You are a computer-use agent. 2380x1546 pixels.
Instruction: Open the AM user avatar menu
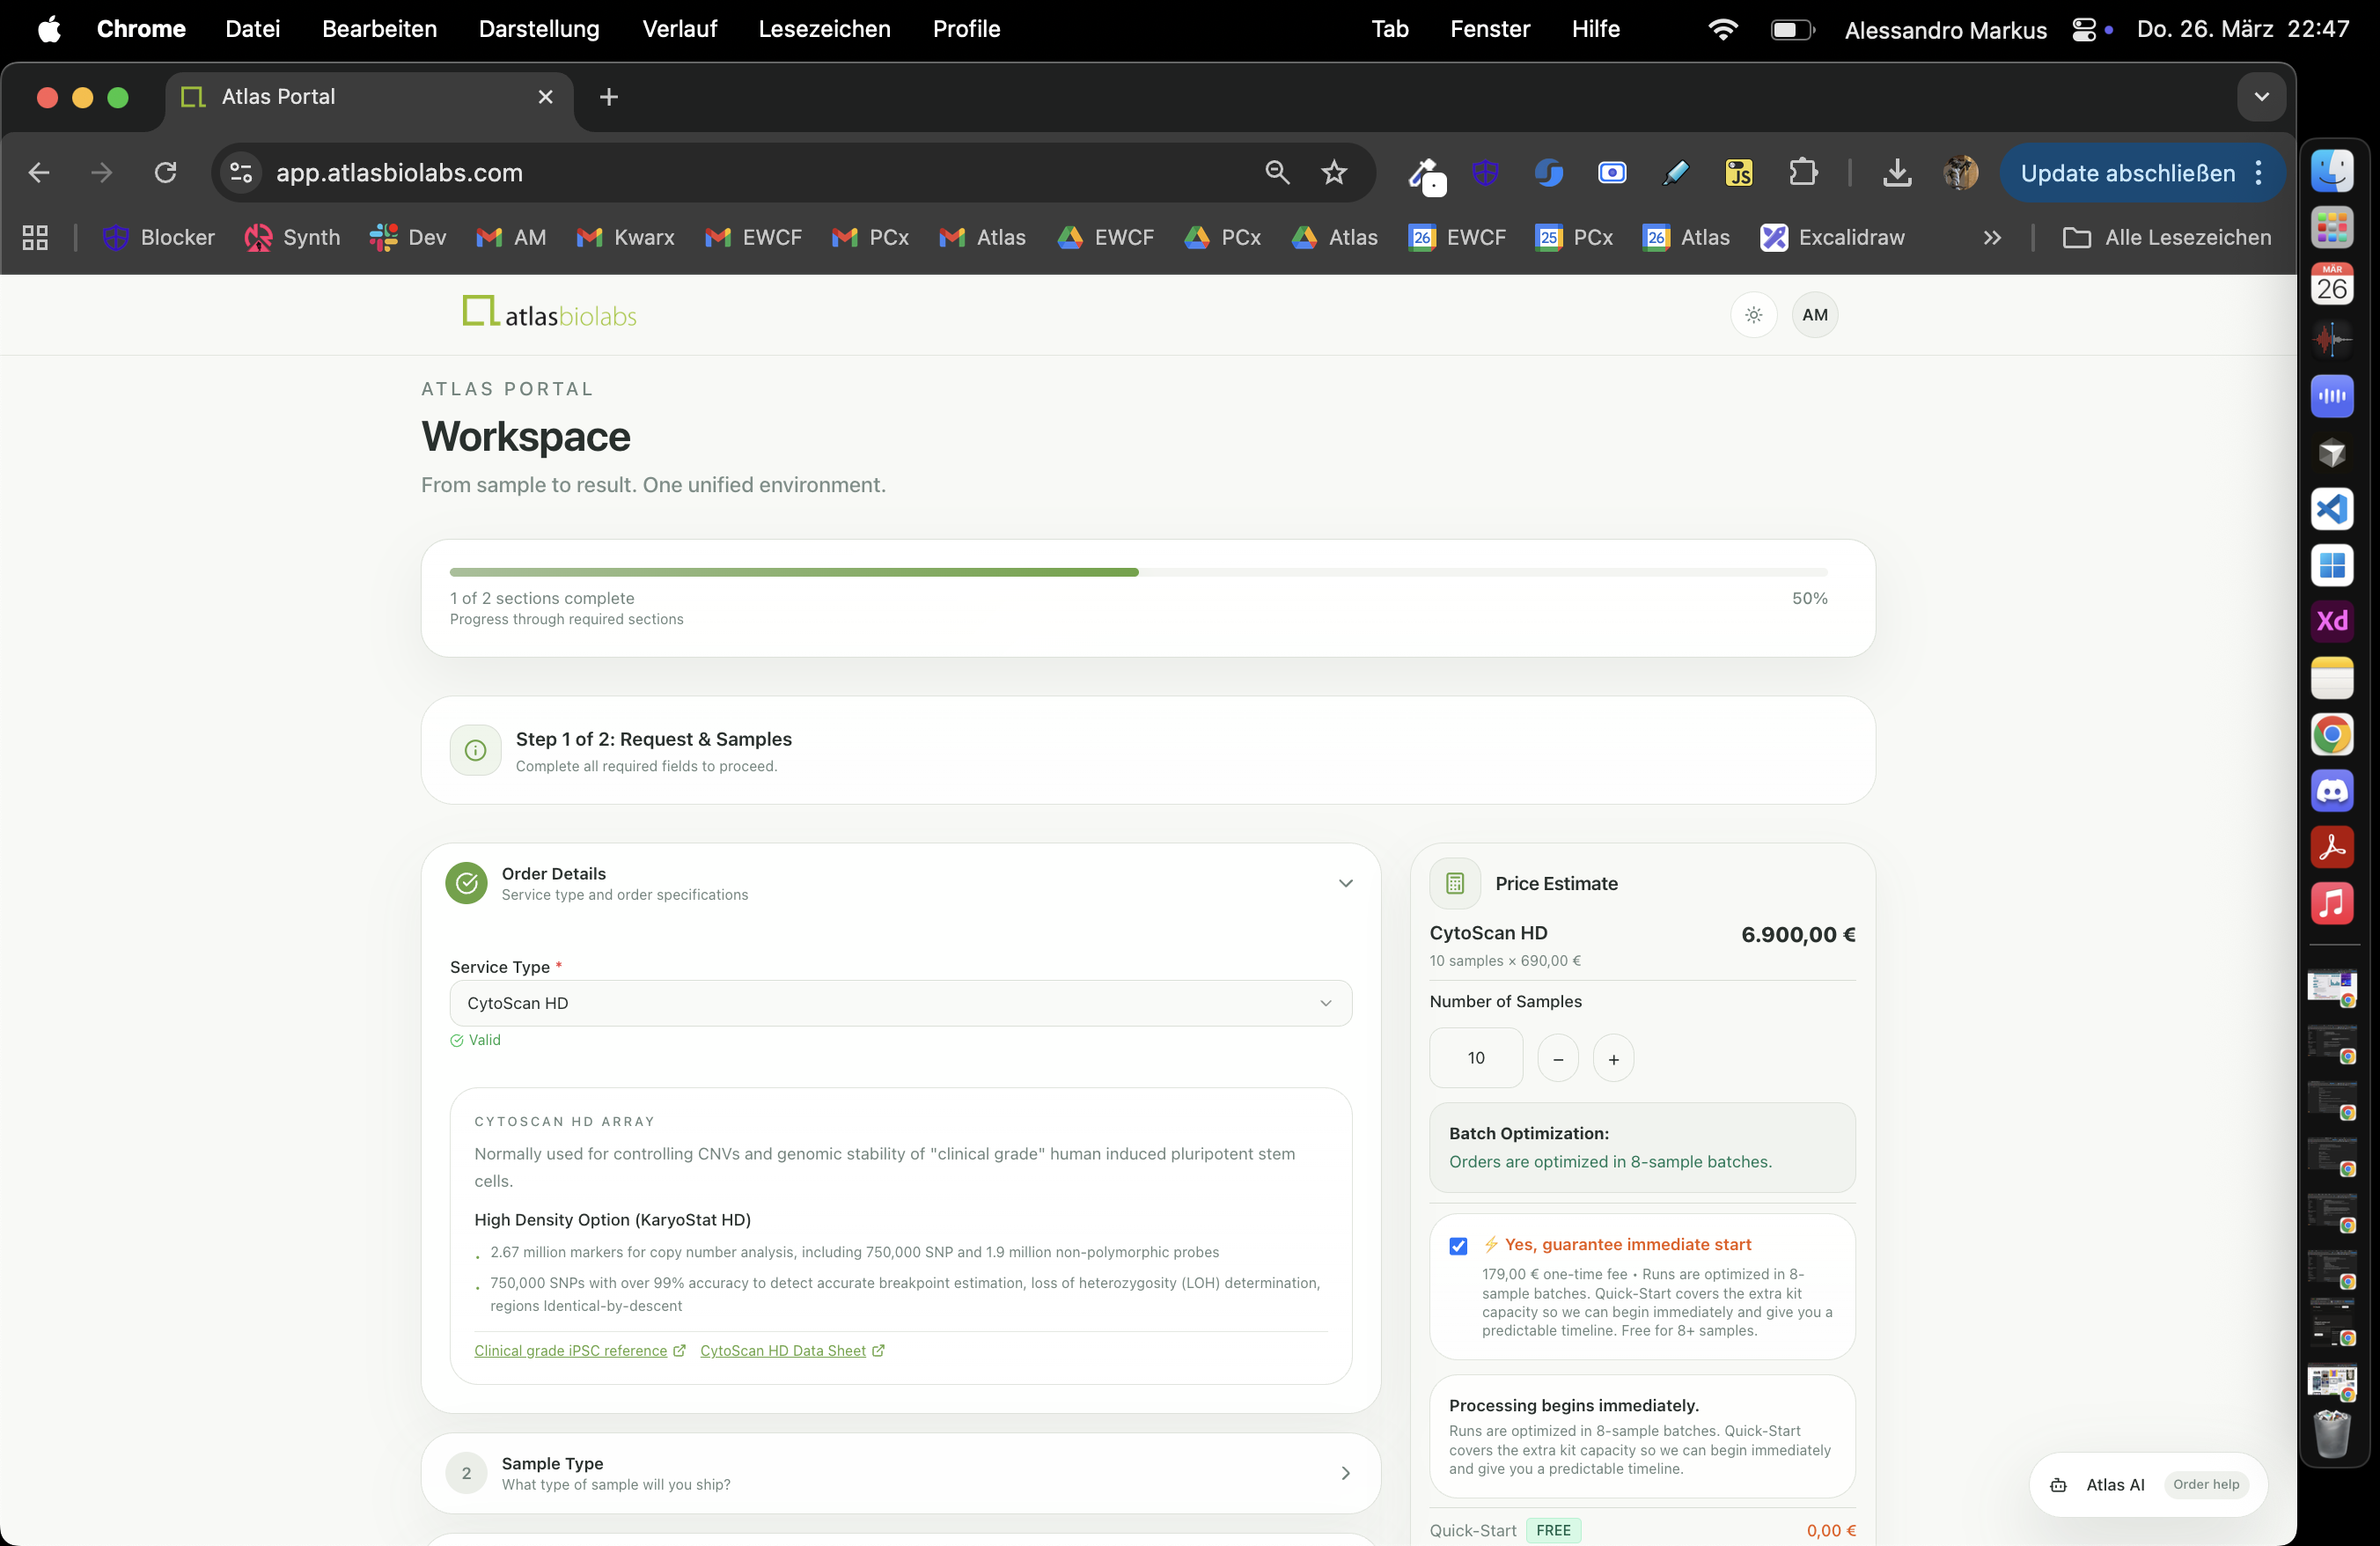pyautogui.click(x=1814, y=315)
